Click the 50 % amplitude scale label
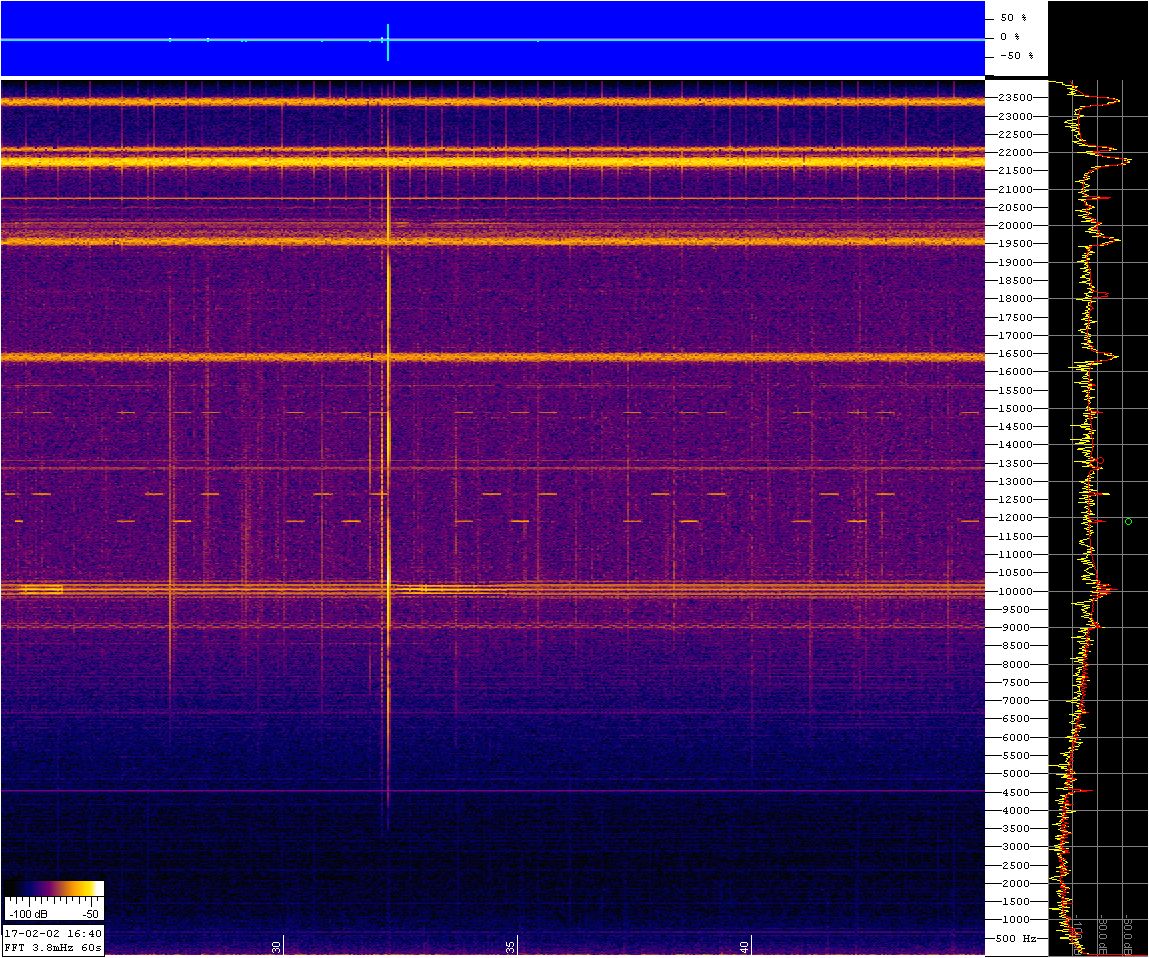Screen dimensions: 1149x958 tap(1013, 18)
